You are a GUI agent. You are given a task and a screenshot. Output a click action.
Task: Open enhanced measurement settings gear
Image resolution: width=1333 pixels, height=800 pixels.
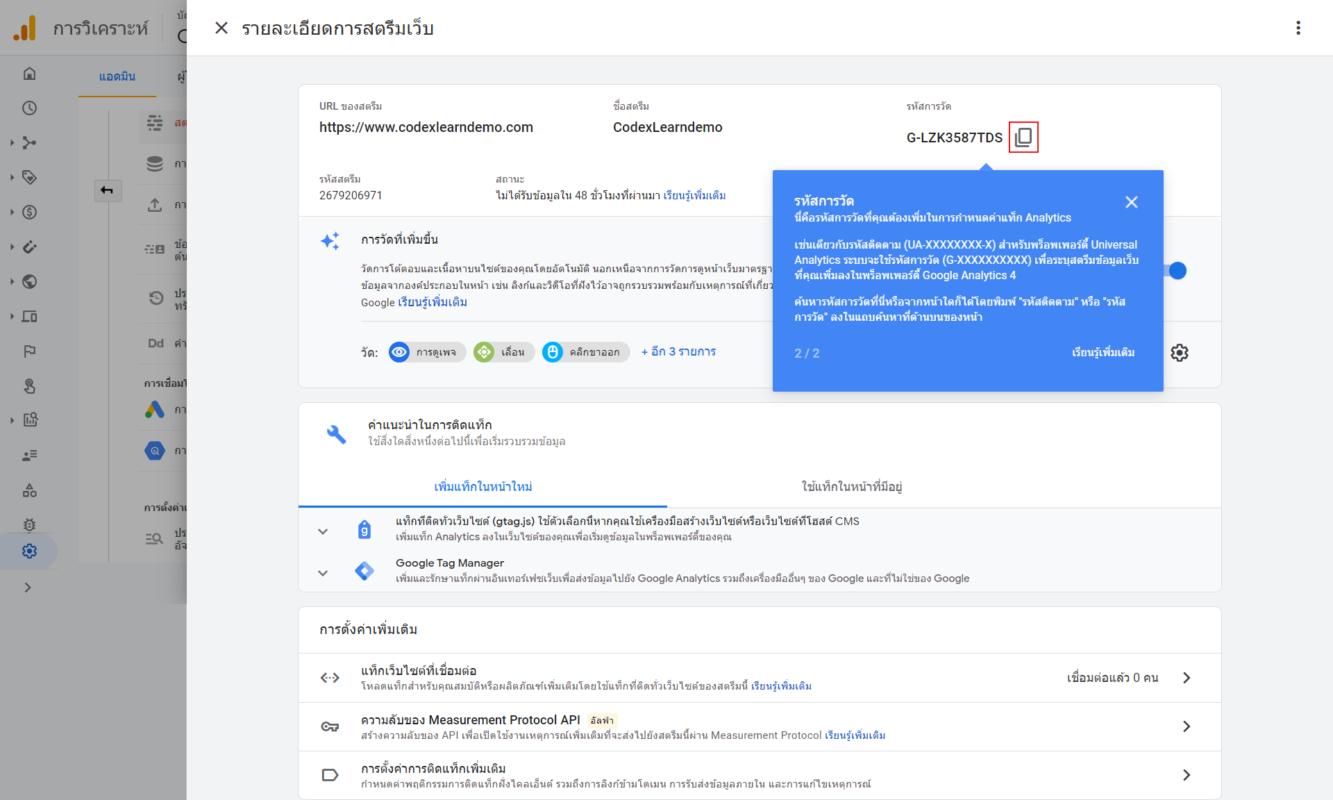click(1180, 352)
